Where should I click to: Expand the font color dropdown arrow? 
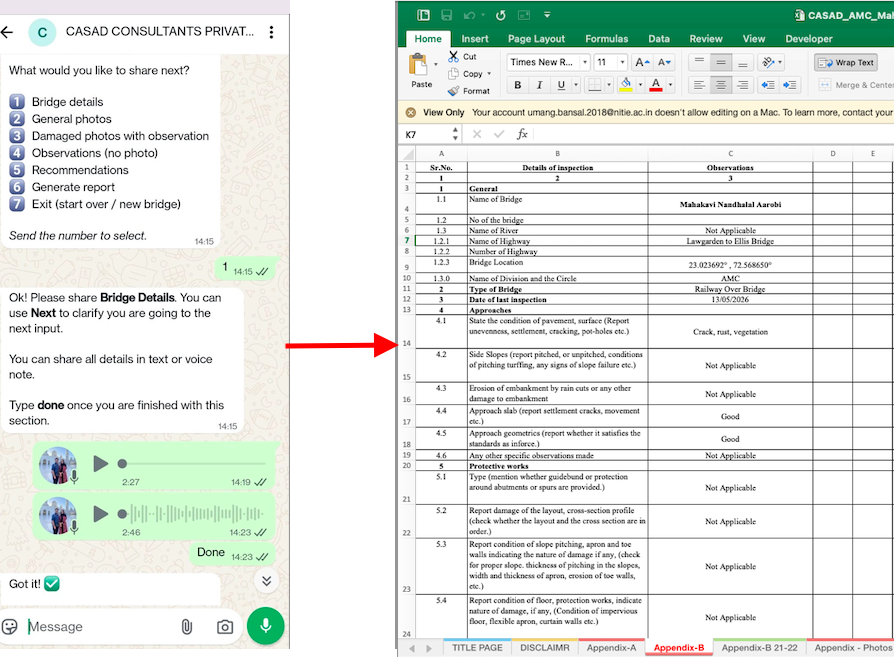pyautogui.click(x=670, y=85)
